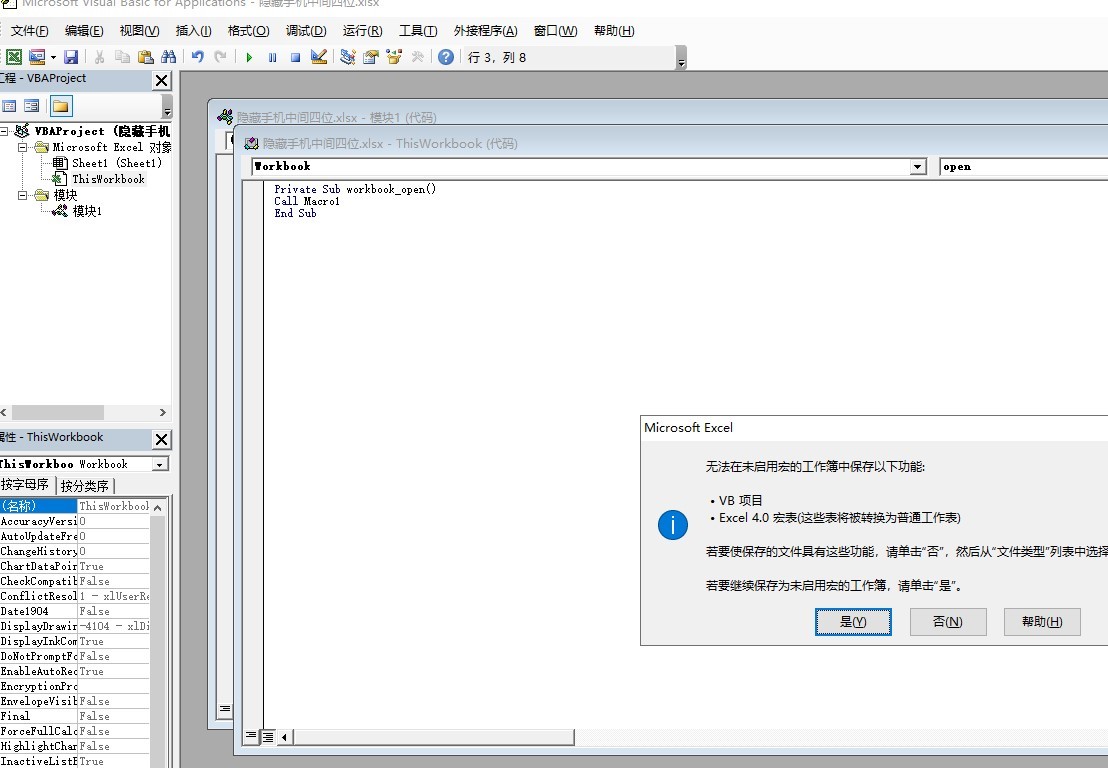The image size is (1108, 768).
Task: Open the 编辑(E) menu
Action: click(x=83, y=31)
